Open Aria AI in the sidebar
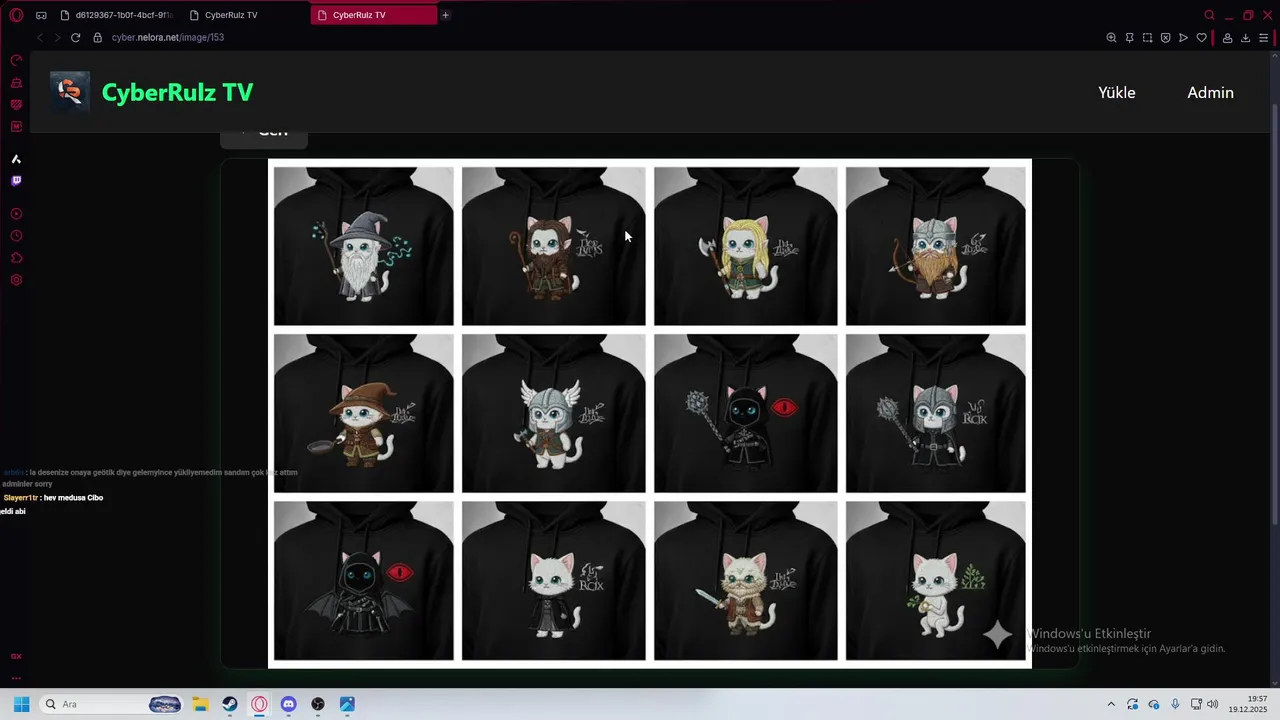Viewport: 1280px width, 720px height. tap(16, 159)
